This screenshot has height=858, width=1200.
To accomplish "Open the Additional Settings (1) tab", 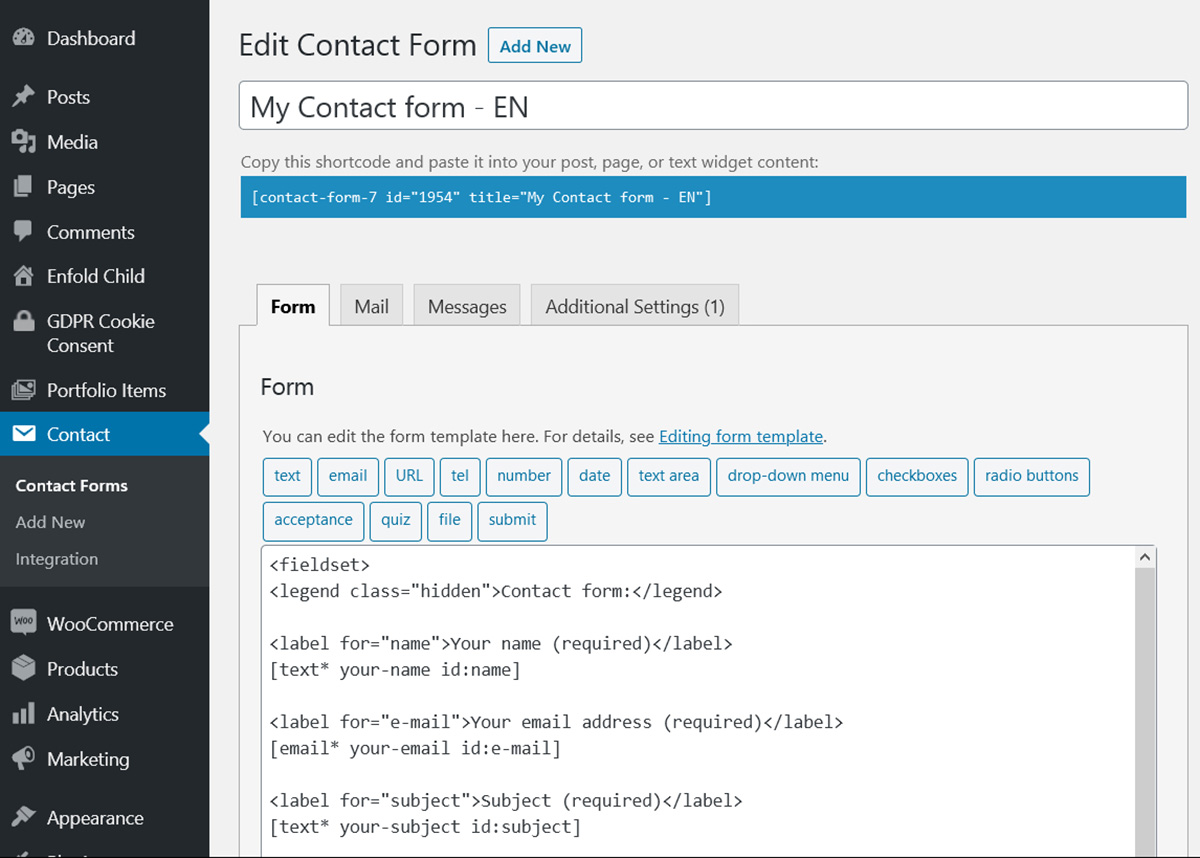I will [635, 306].
